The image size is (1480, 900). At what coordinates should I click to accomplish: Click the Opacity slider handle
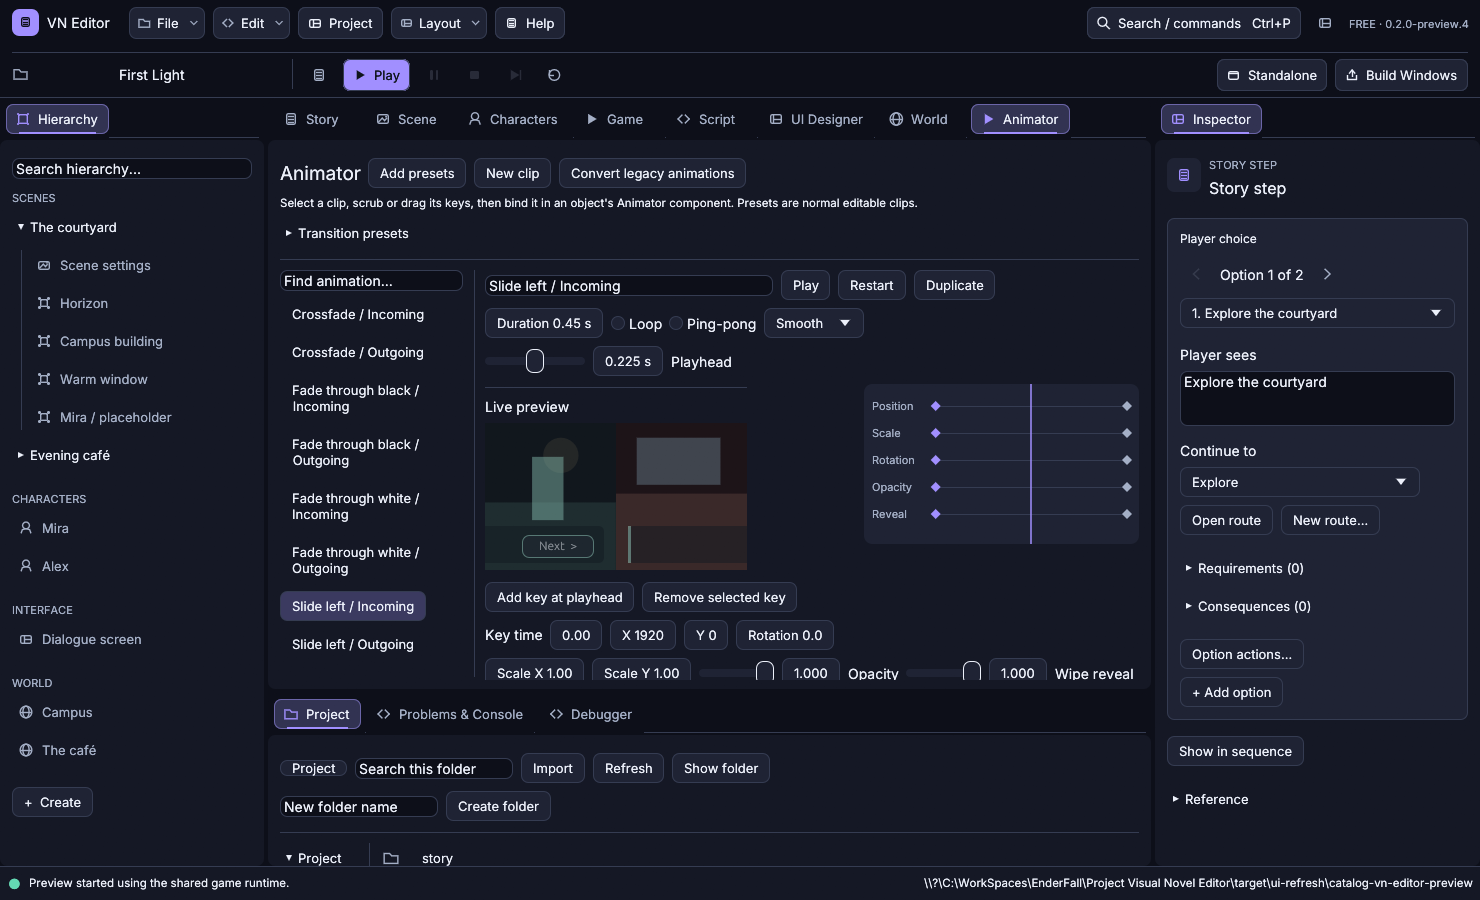pos(765,673)
